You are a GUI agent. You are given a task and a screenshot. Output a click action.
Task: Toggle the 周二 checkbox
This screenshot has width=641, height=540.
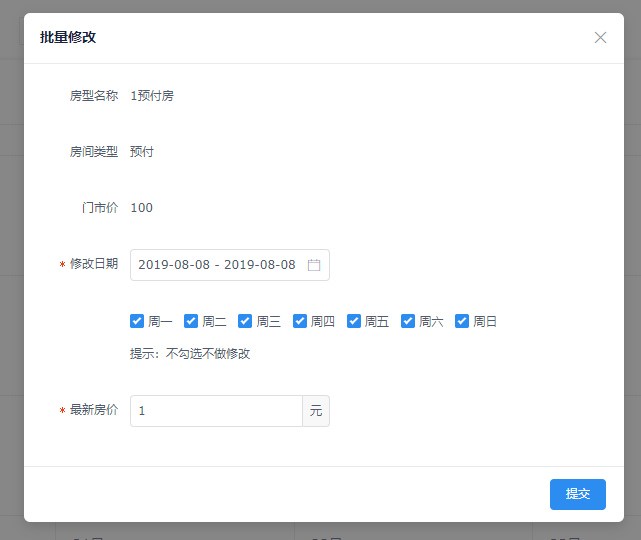click(191, 321)
